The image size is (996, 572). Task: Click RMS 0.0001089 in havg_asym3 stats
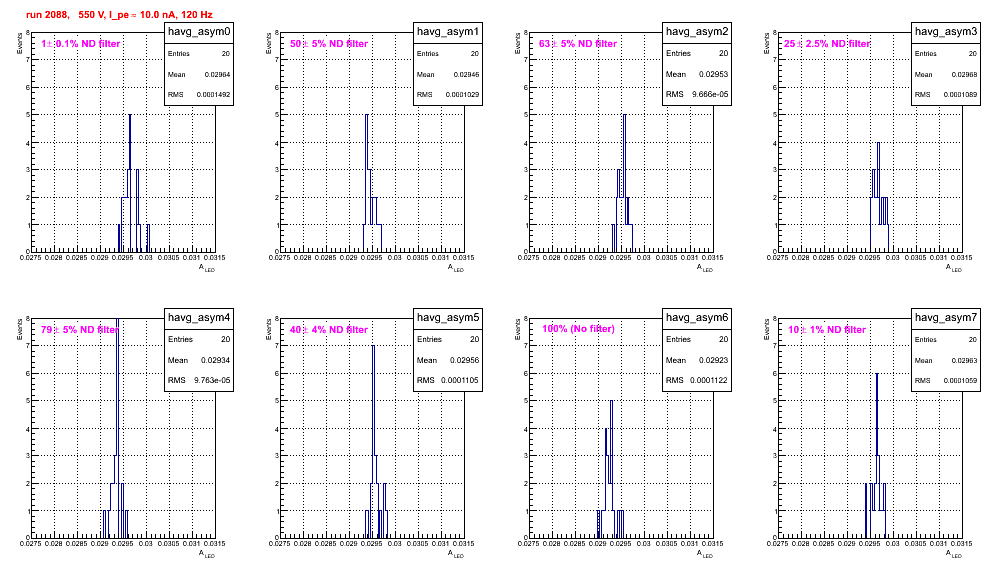click(946, 95)
